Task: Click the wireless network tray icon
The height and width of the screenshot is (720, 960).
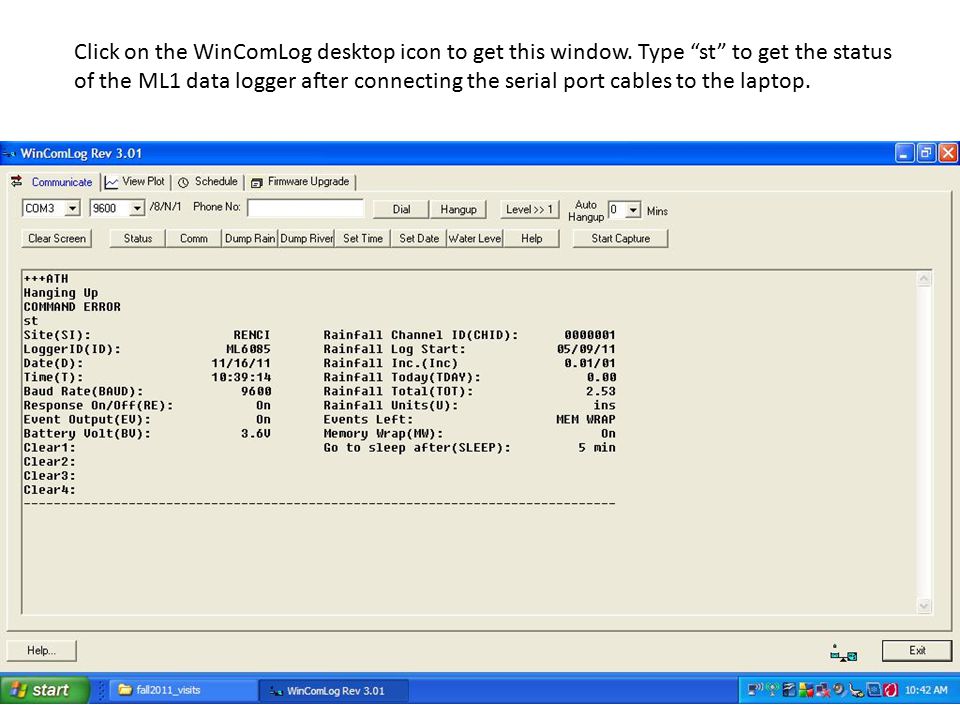Action: [x=755, y=690]
